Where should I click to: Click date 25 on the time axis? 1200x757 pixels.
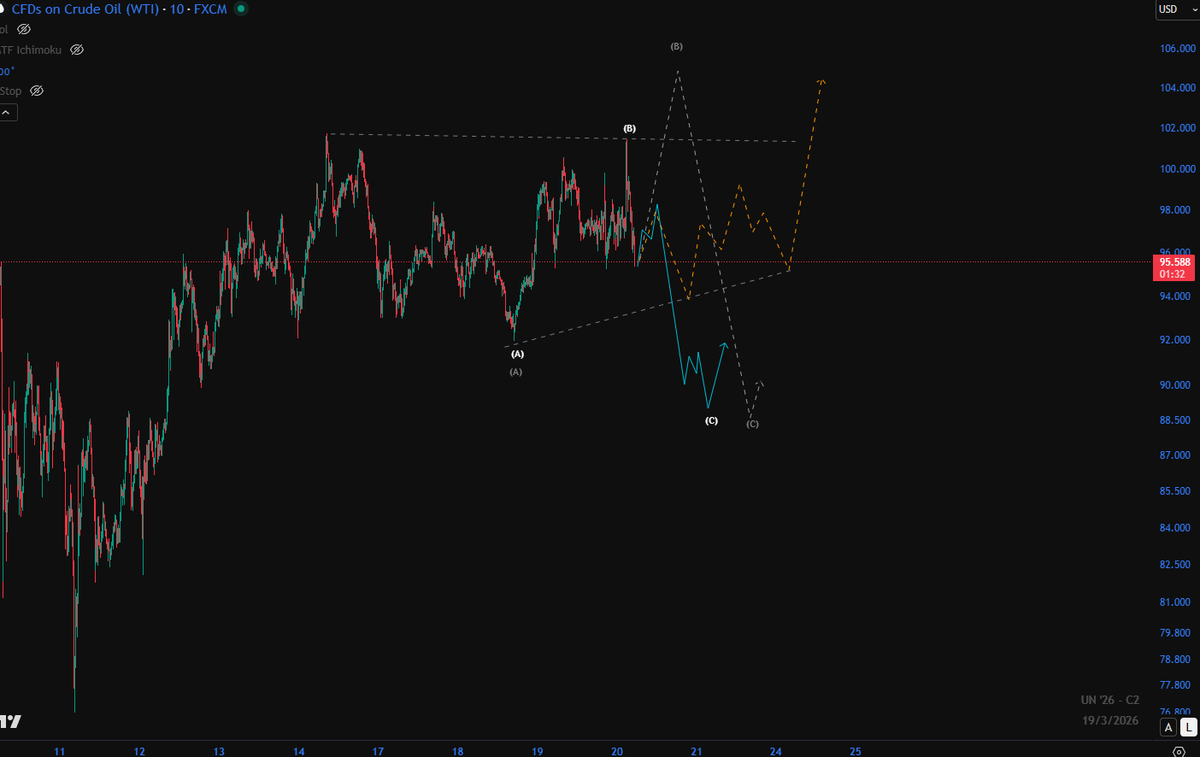point(855,751)
